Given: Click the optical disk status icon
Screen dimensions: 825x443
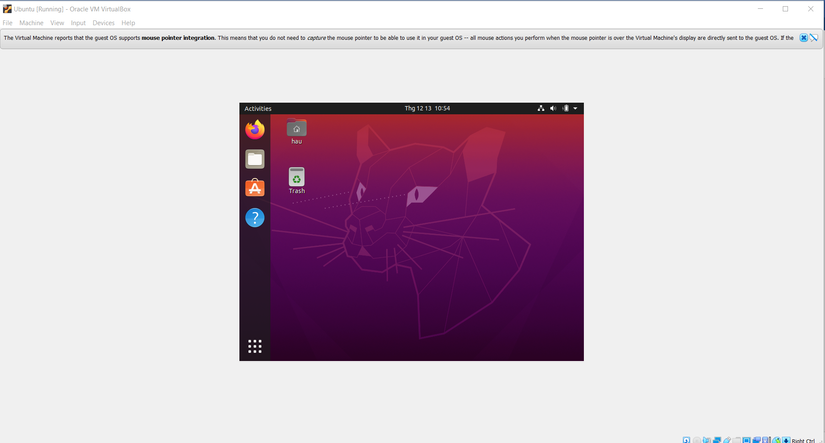Looking at the screenshot, I should 697,440.
